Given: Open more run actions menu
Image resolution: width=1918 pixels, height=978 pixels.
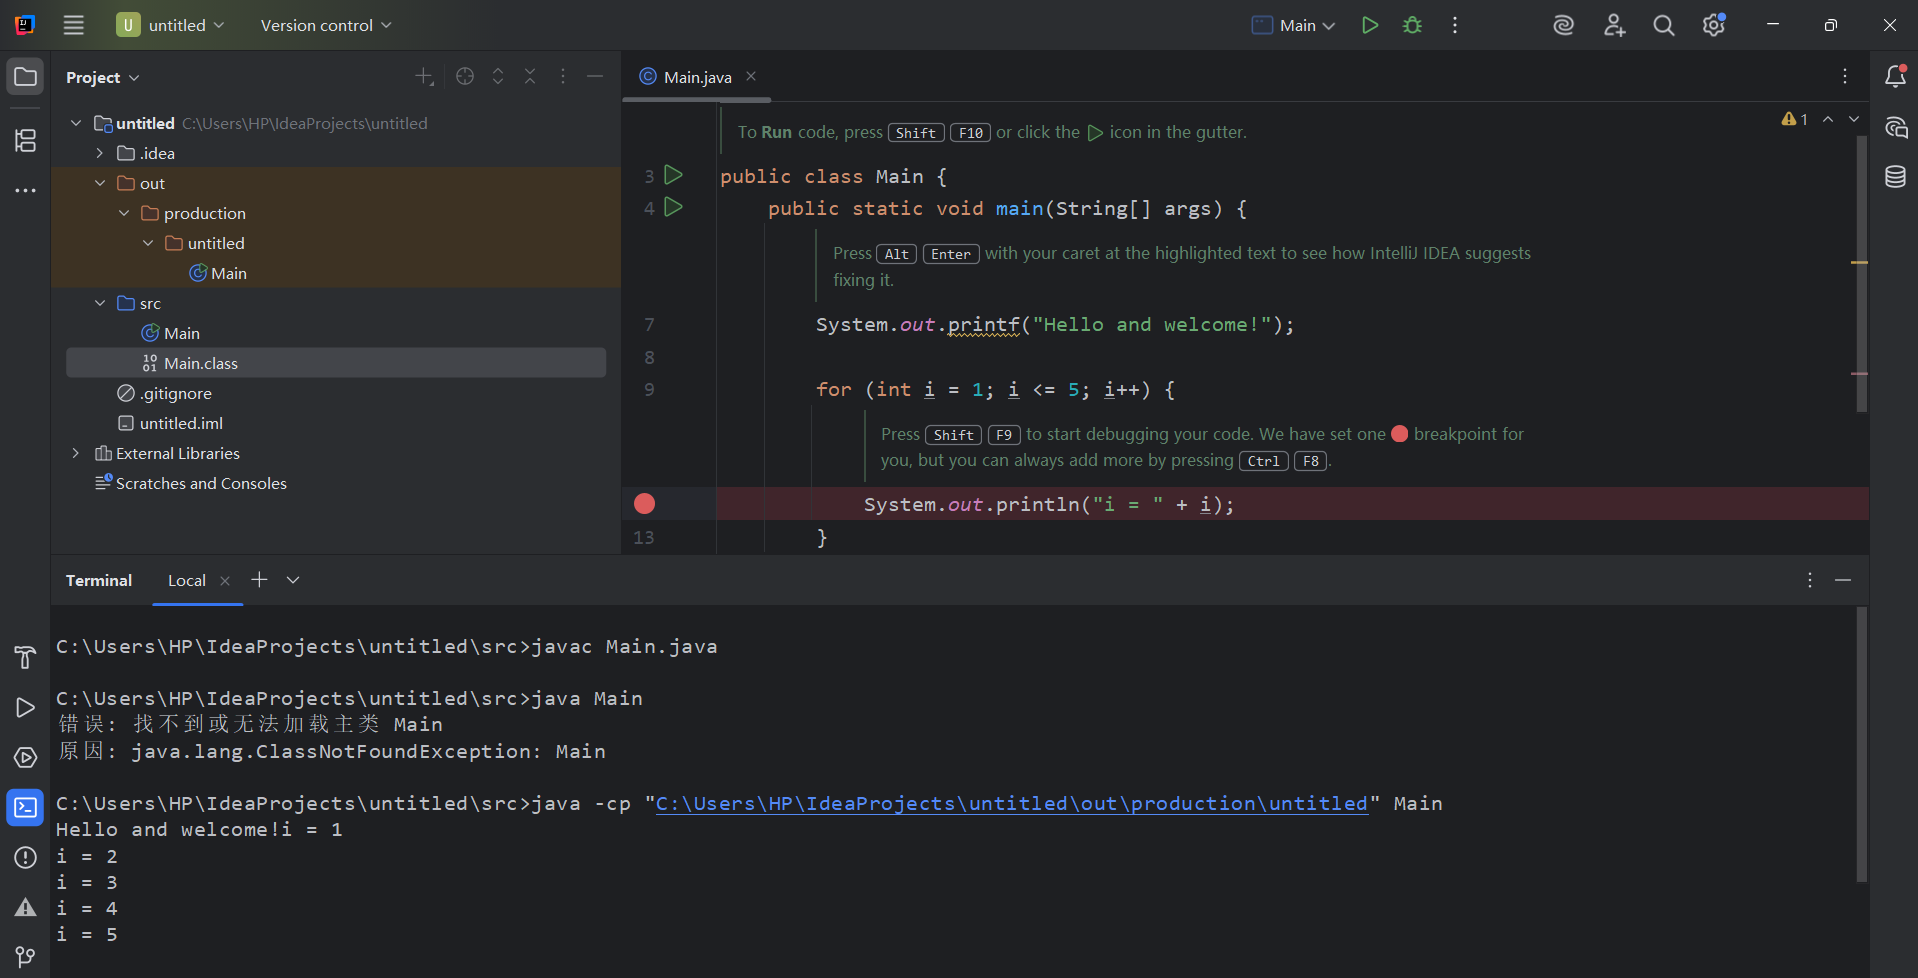Looking at the screenshot, I should (x=1455, y=25).
